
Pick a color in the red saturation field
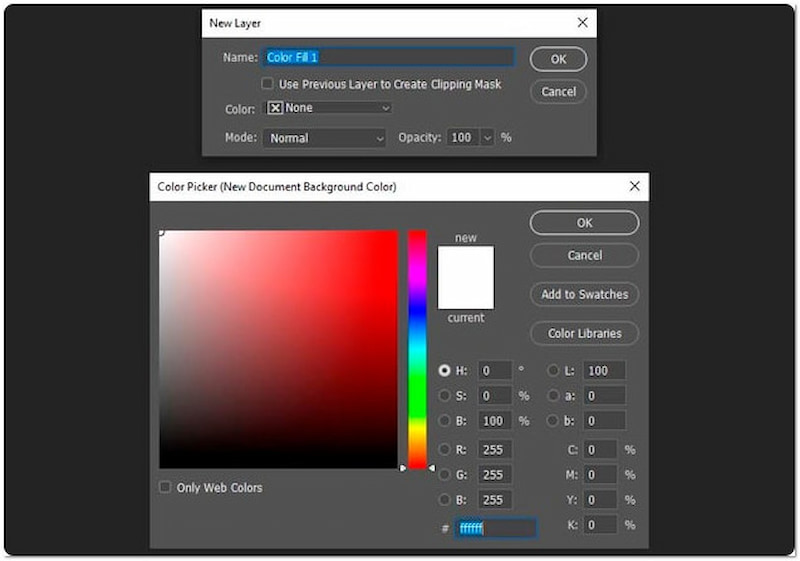[279, 349]
